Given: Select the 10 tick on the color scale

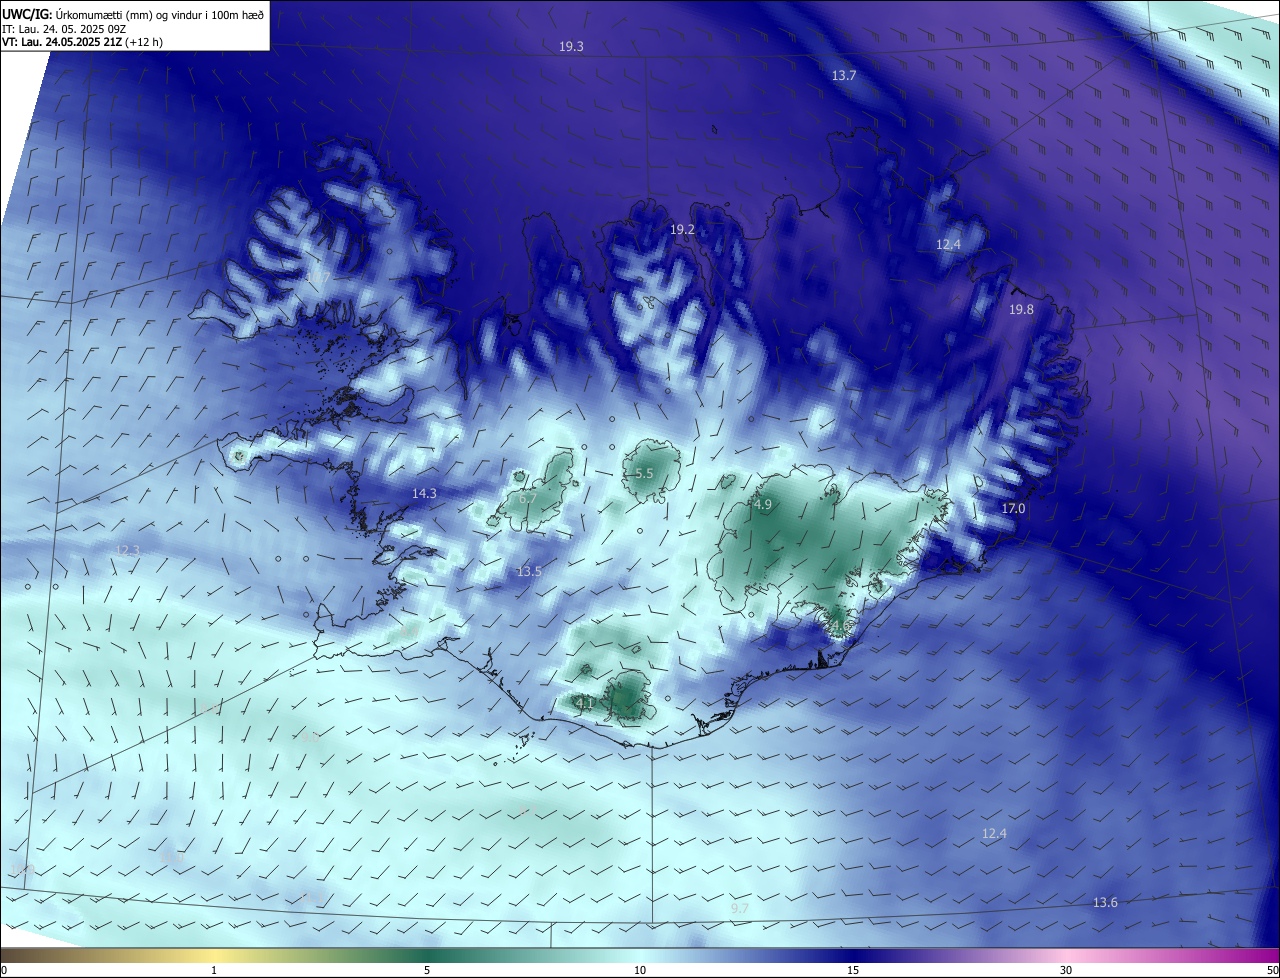Looking at the screenshot, I should point(640,970).
